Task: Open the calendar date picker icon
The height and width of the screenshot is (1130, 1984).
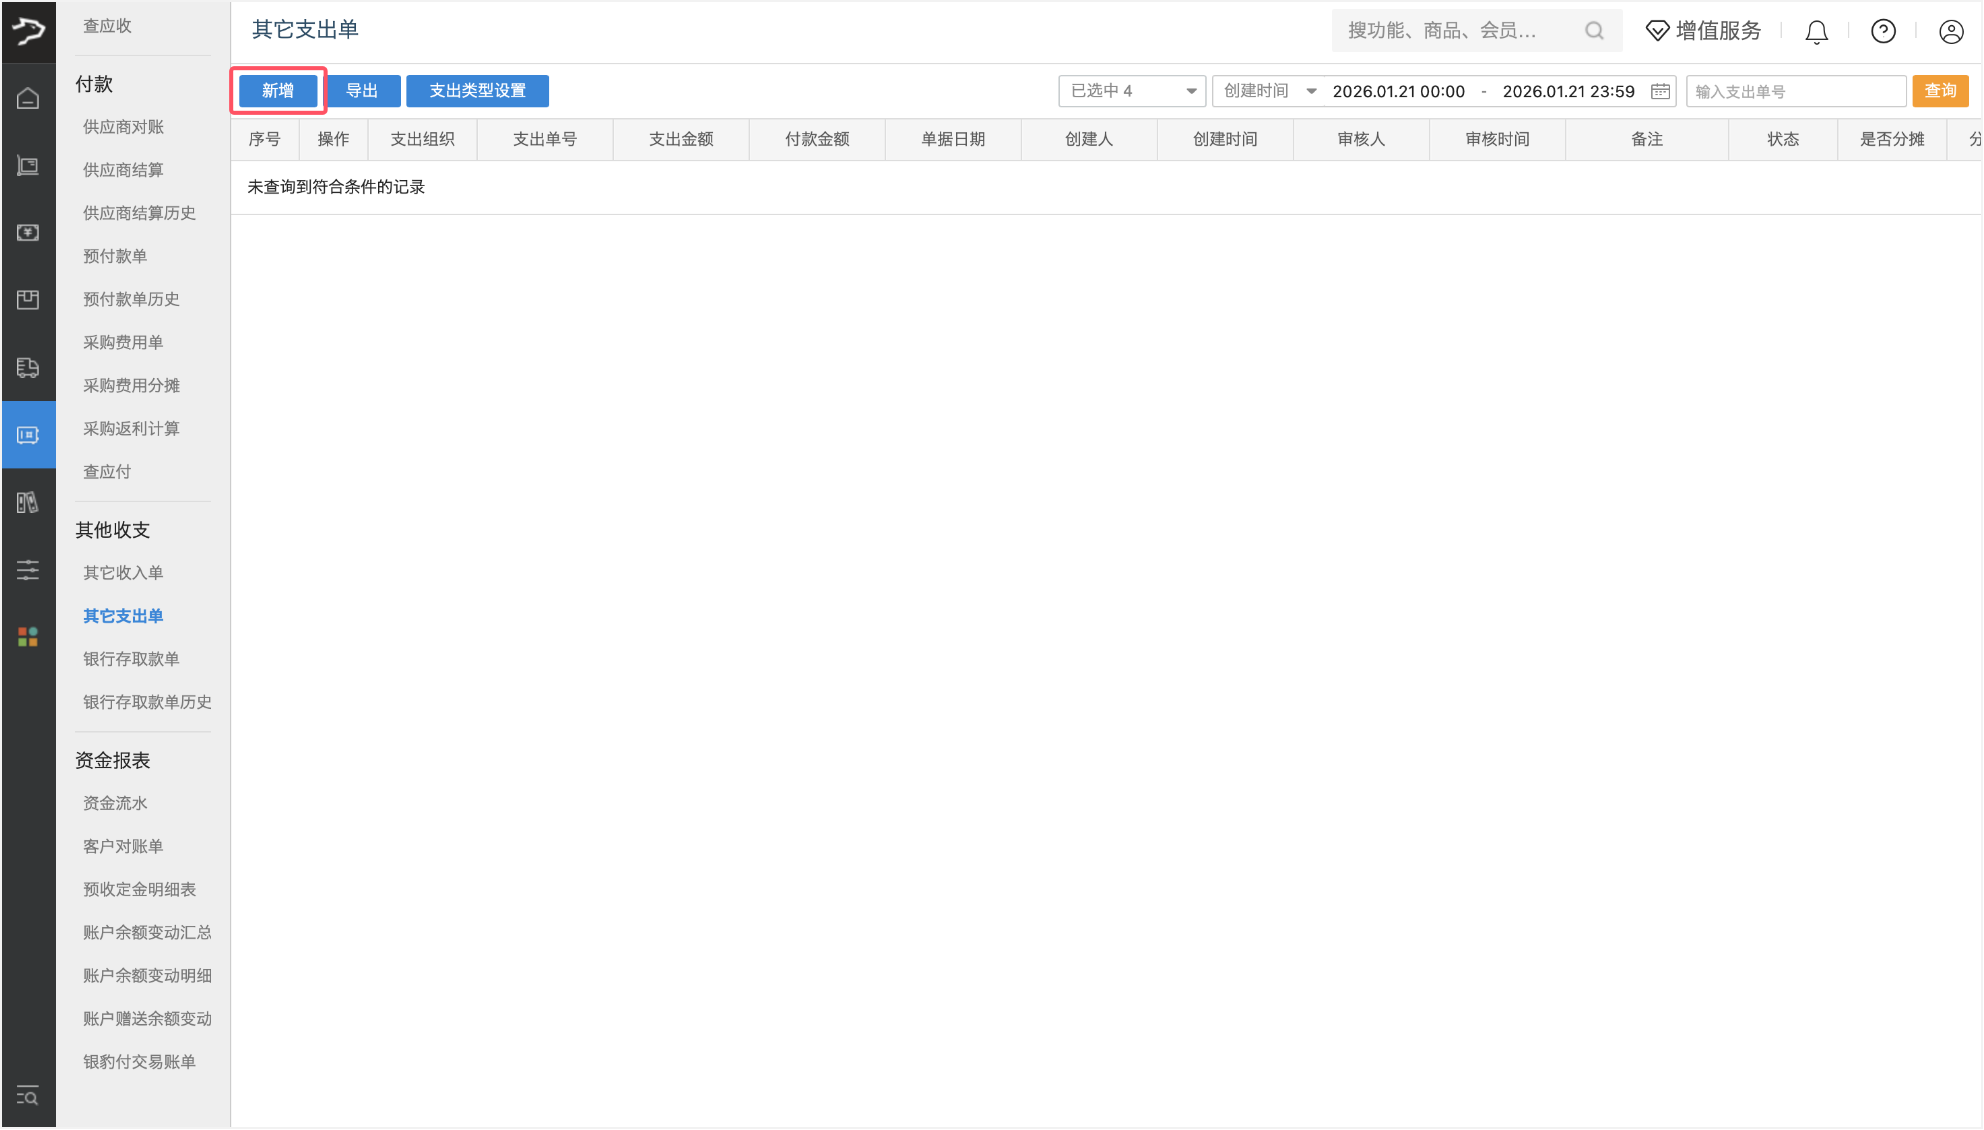Action: pos(1660,91)
